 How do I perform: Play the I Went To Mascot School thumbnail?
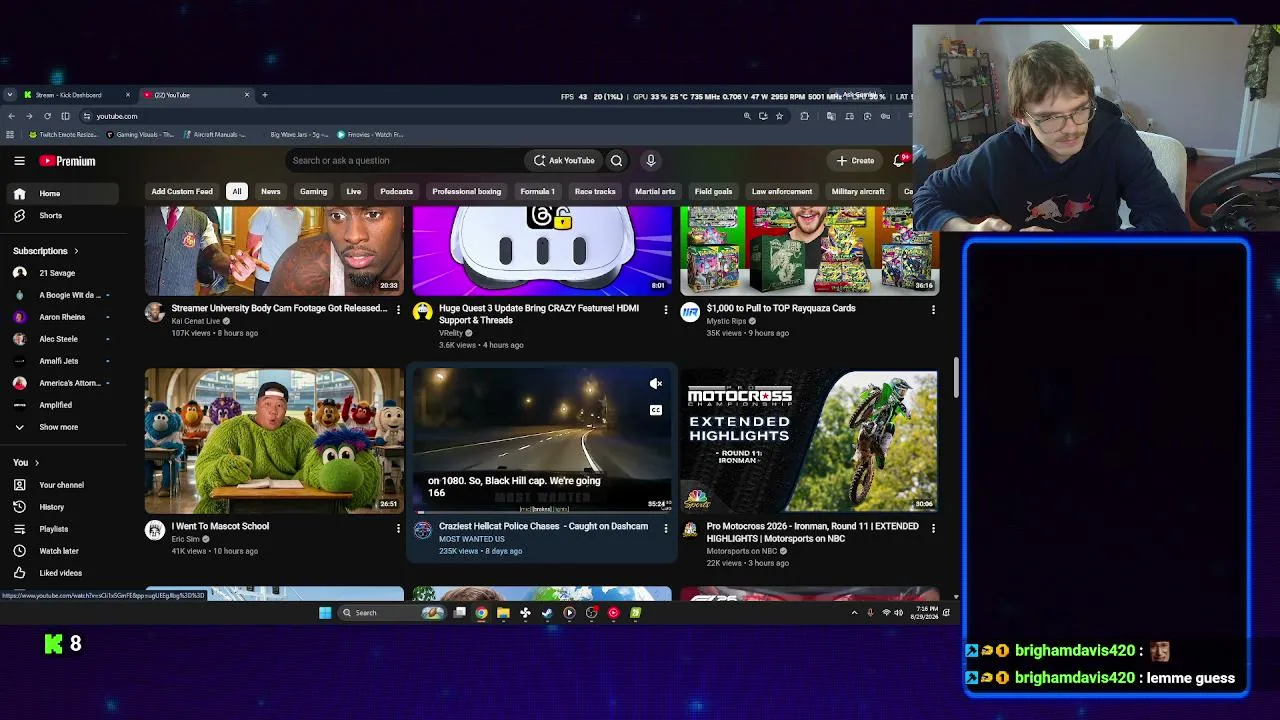tap(274, 440)
